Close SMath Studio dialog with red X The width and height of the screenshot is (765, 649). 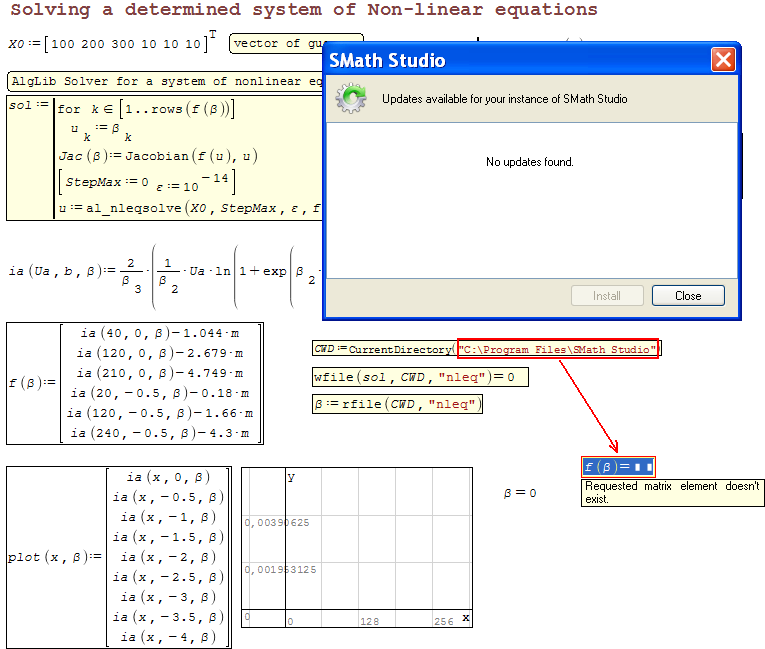point(723,60)
